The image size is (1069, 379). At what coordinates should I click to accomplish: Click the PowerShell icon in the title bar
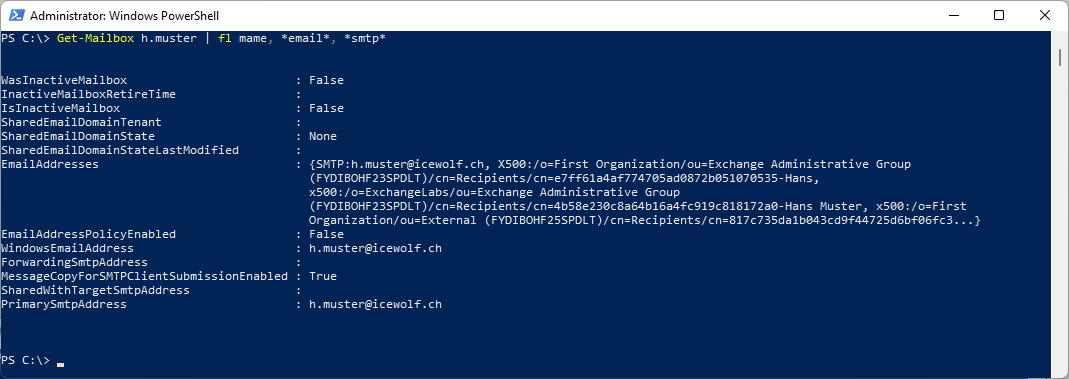pyautogui.click(x=16, y=15)
